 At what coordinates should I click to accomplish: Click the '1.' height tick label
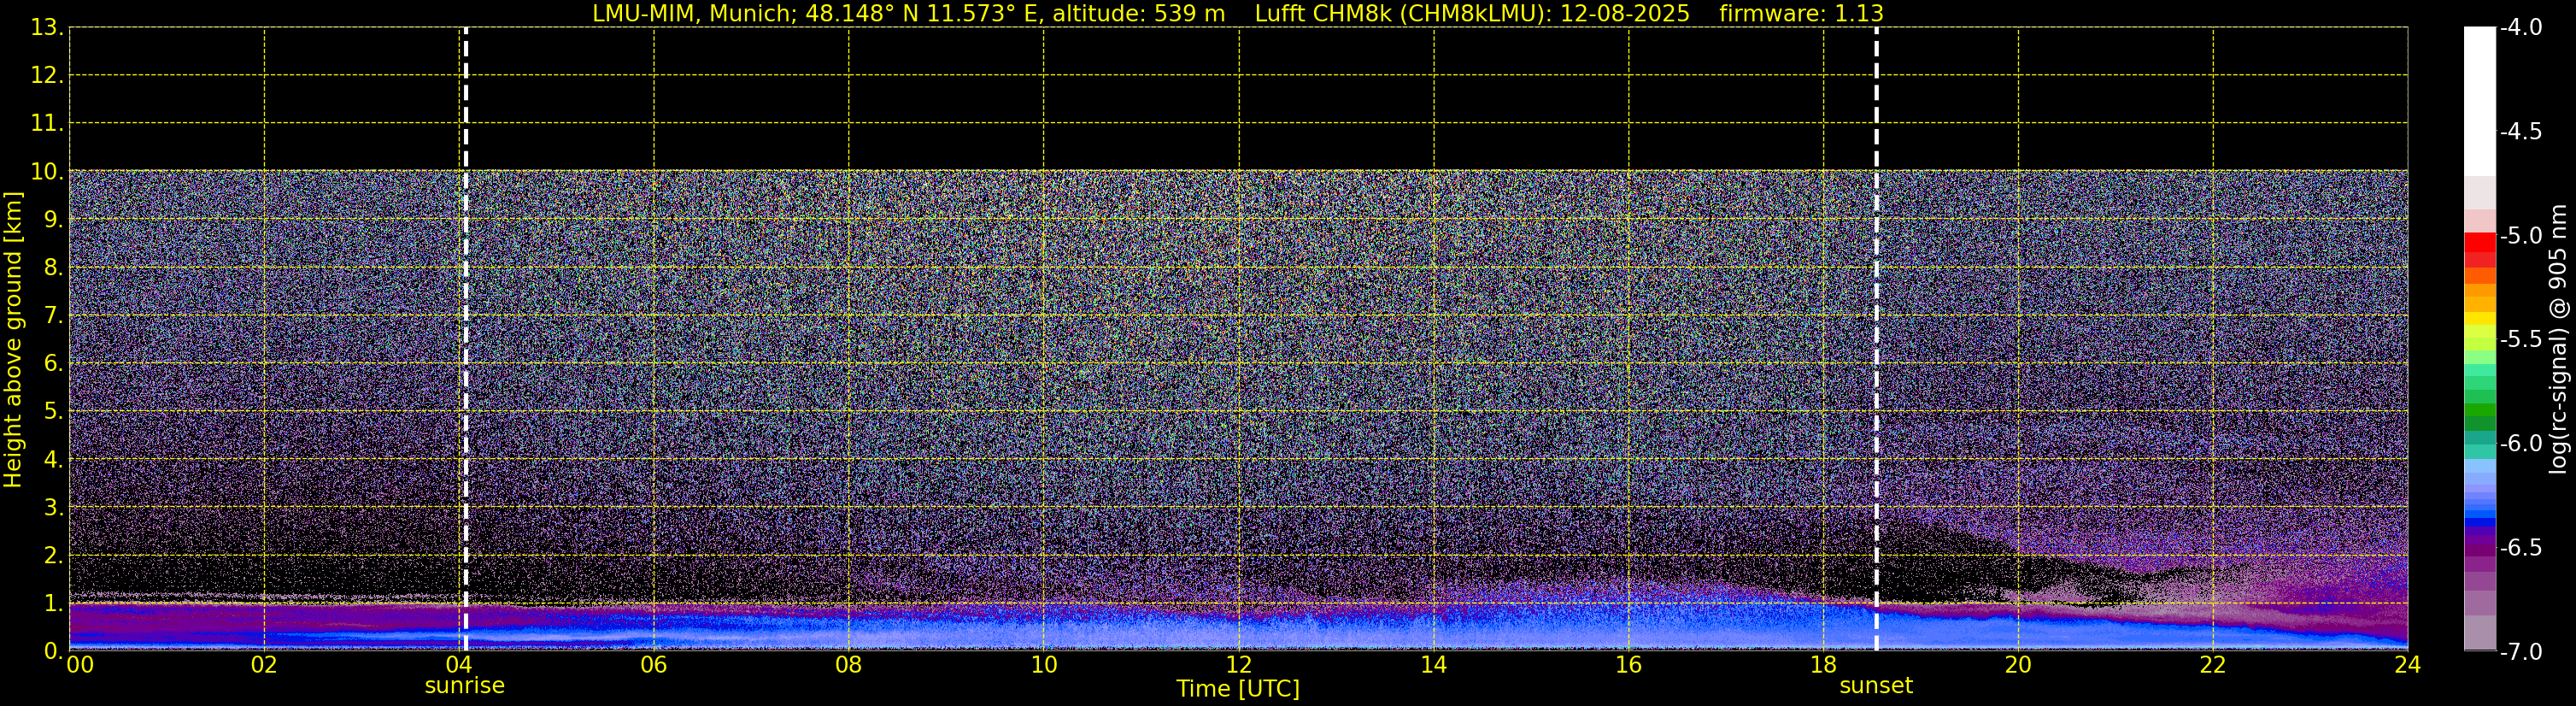point(53,603)
